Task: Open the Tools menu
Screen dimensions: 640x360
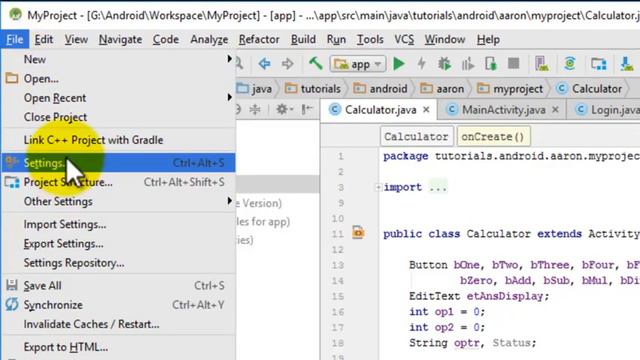Action: 370,40
